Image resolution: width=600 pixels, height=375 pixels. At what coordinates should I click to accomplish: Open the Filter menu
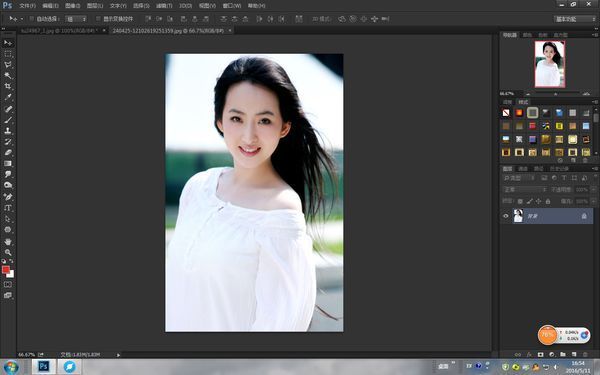pos(164,6)
